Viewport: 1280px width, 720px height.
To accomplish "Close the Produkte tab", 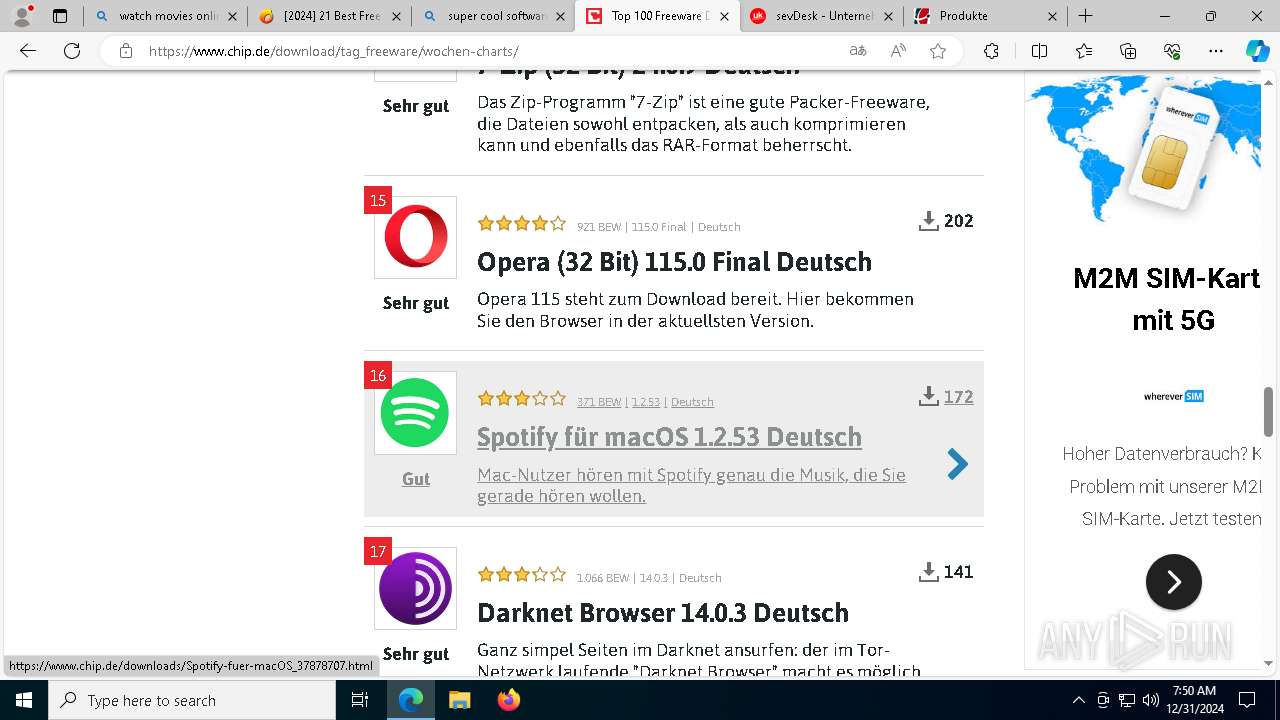I will pyautogui.click(x=1052, y=16).
